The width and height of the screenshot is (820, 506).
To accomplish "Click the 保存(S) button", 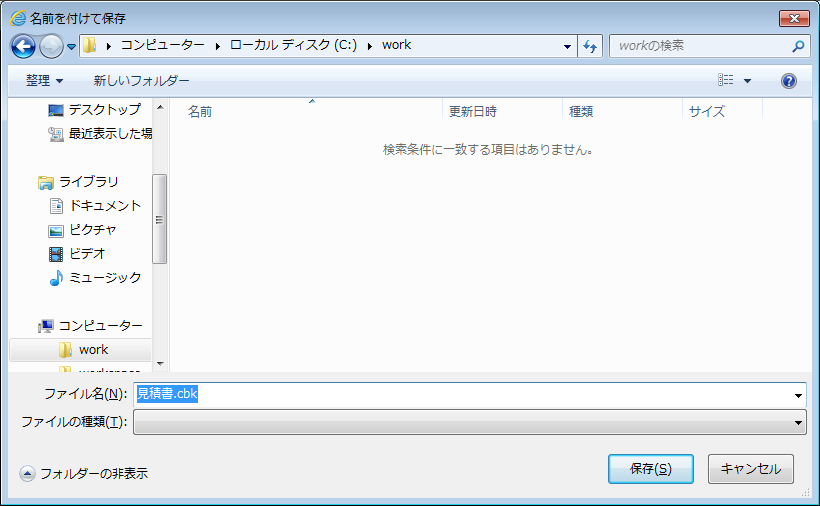I will pos(651,469).
